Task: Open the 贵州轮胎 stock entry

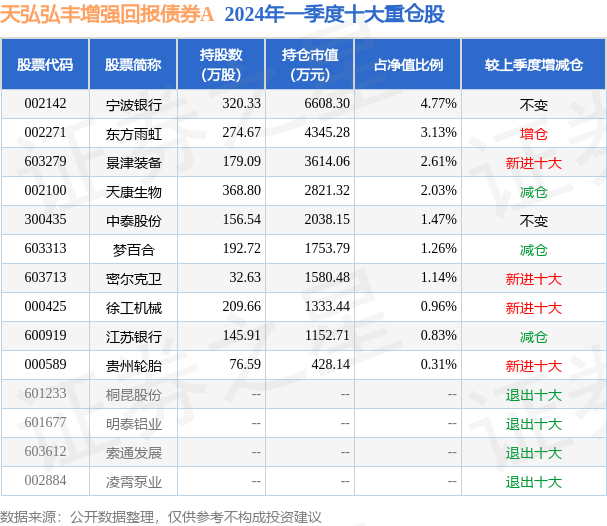Action: click(134, 366)
